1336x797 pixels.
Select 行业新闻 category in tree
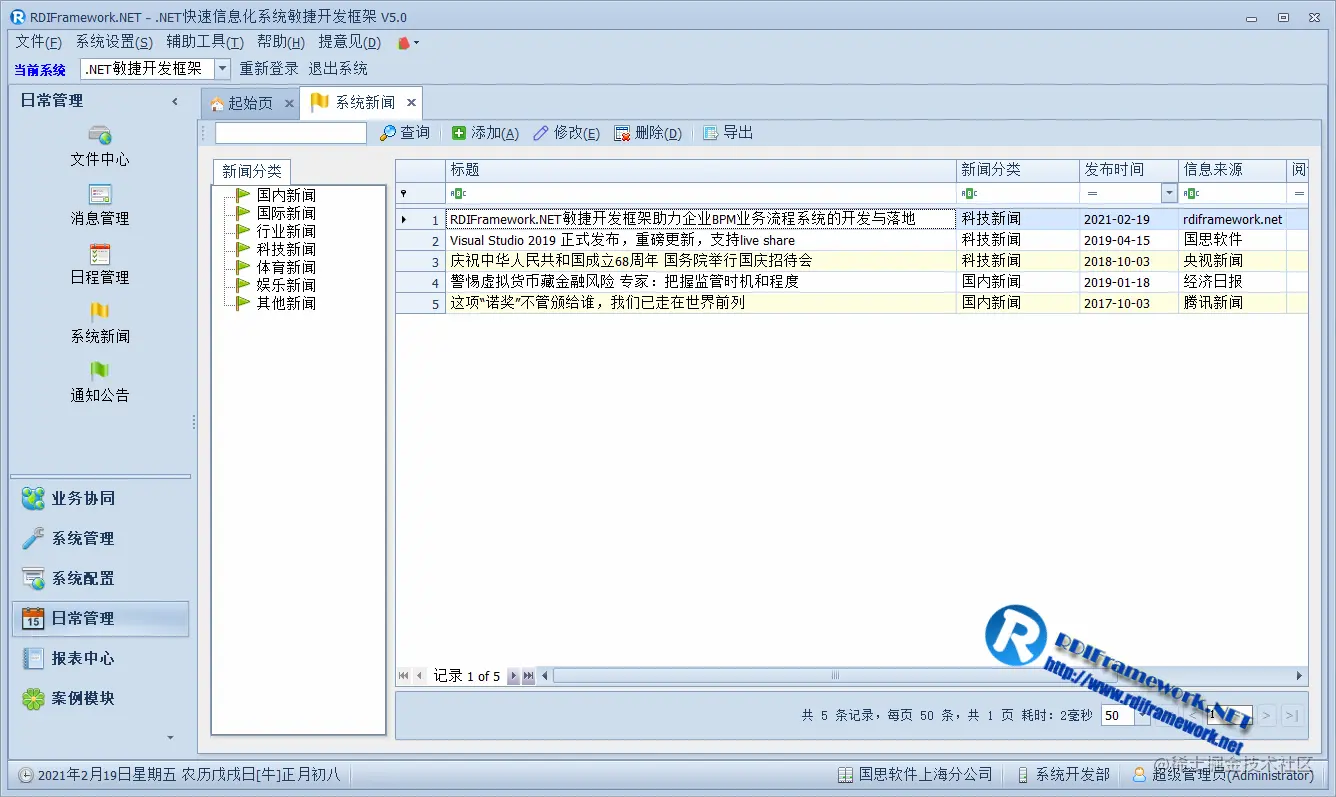pyautogui.click(x=286, y=231)
